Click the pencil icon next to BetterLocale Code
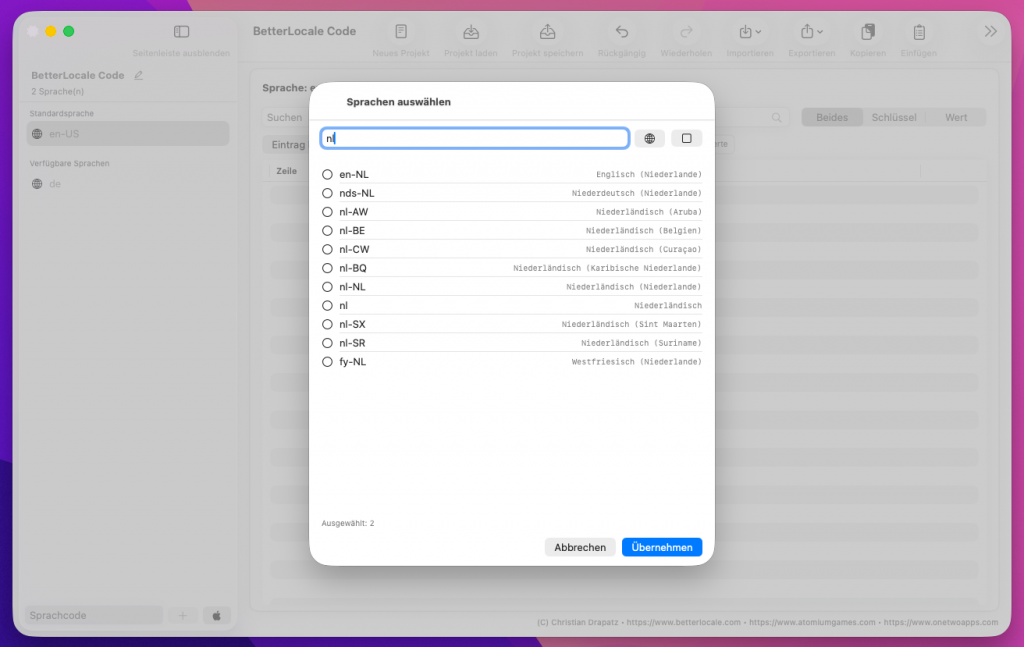Screen dimensions: 1024x647 coord(139,75)
